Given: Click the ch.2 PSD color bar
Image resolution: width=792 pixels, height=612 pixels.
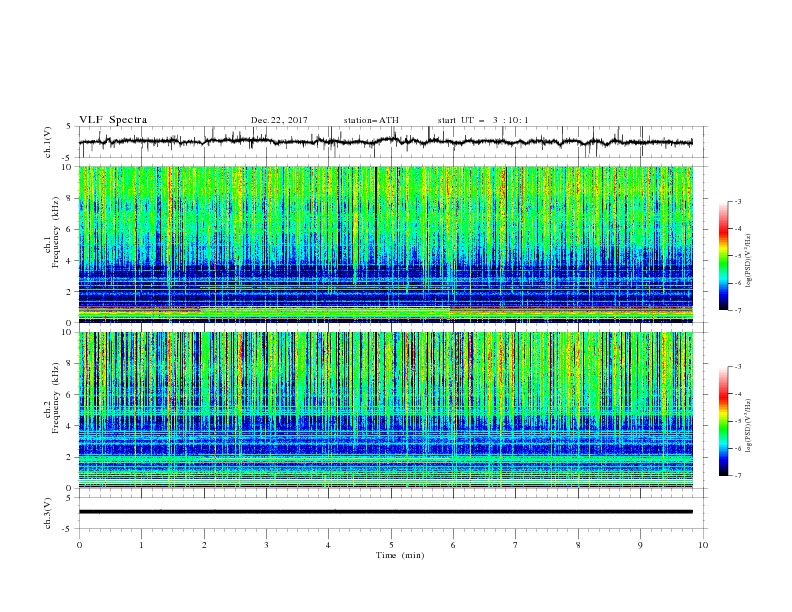Looking at the screenshot, I should (723, 421).
